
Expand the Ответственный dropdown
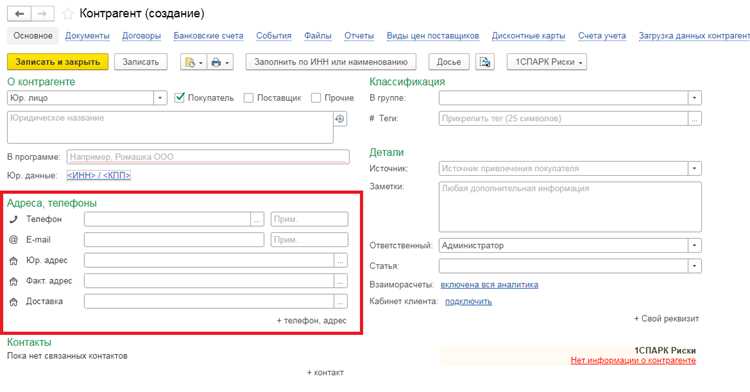coord(695,245)
